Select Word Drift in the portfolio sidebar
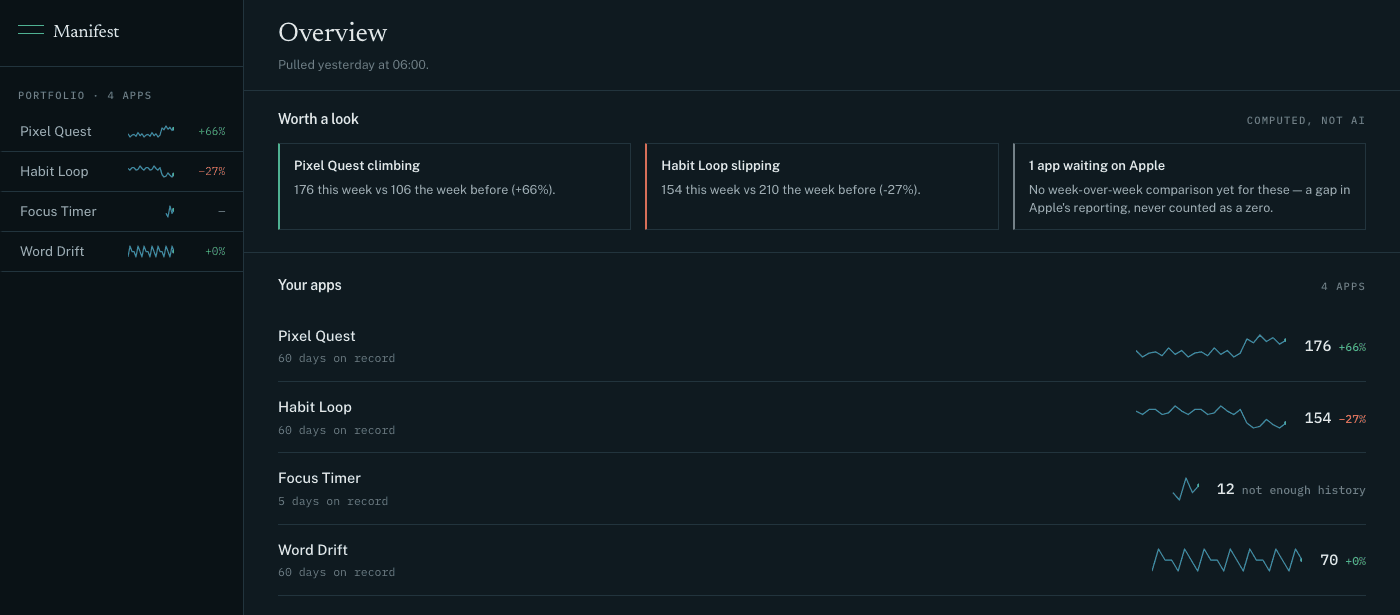The image size is (1400, 615). (x=122, y=251)
